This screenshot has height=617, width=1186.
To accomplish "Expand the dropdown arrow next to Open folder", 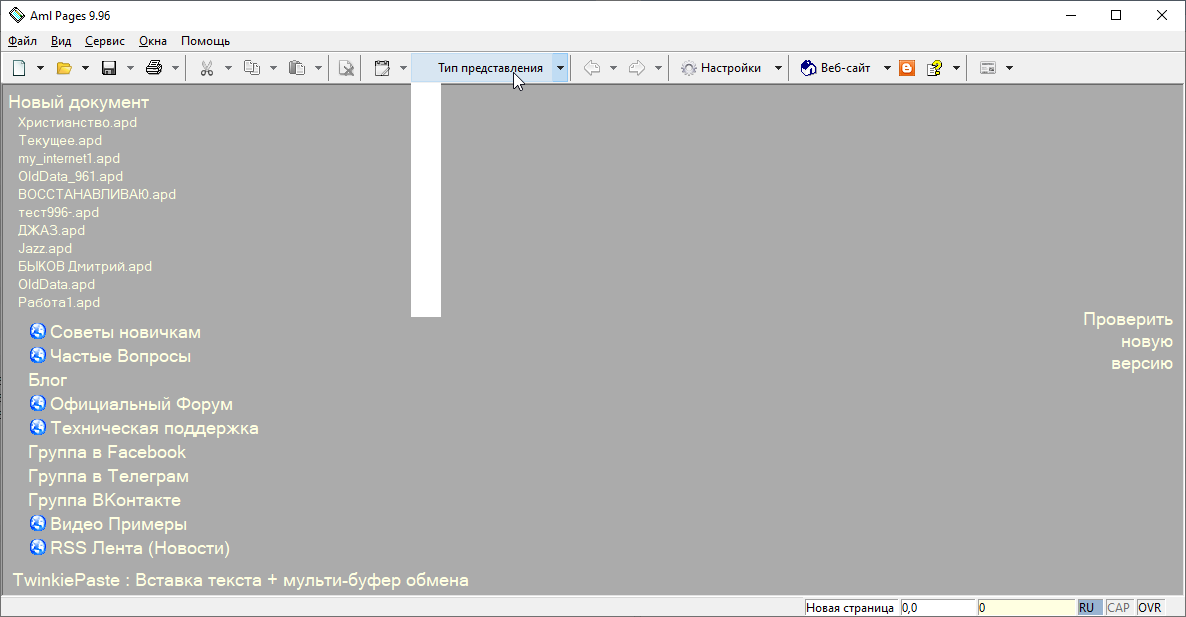I will coord(85,68).
